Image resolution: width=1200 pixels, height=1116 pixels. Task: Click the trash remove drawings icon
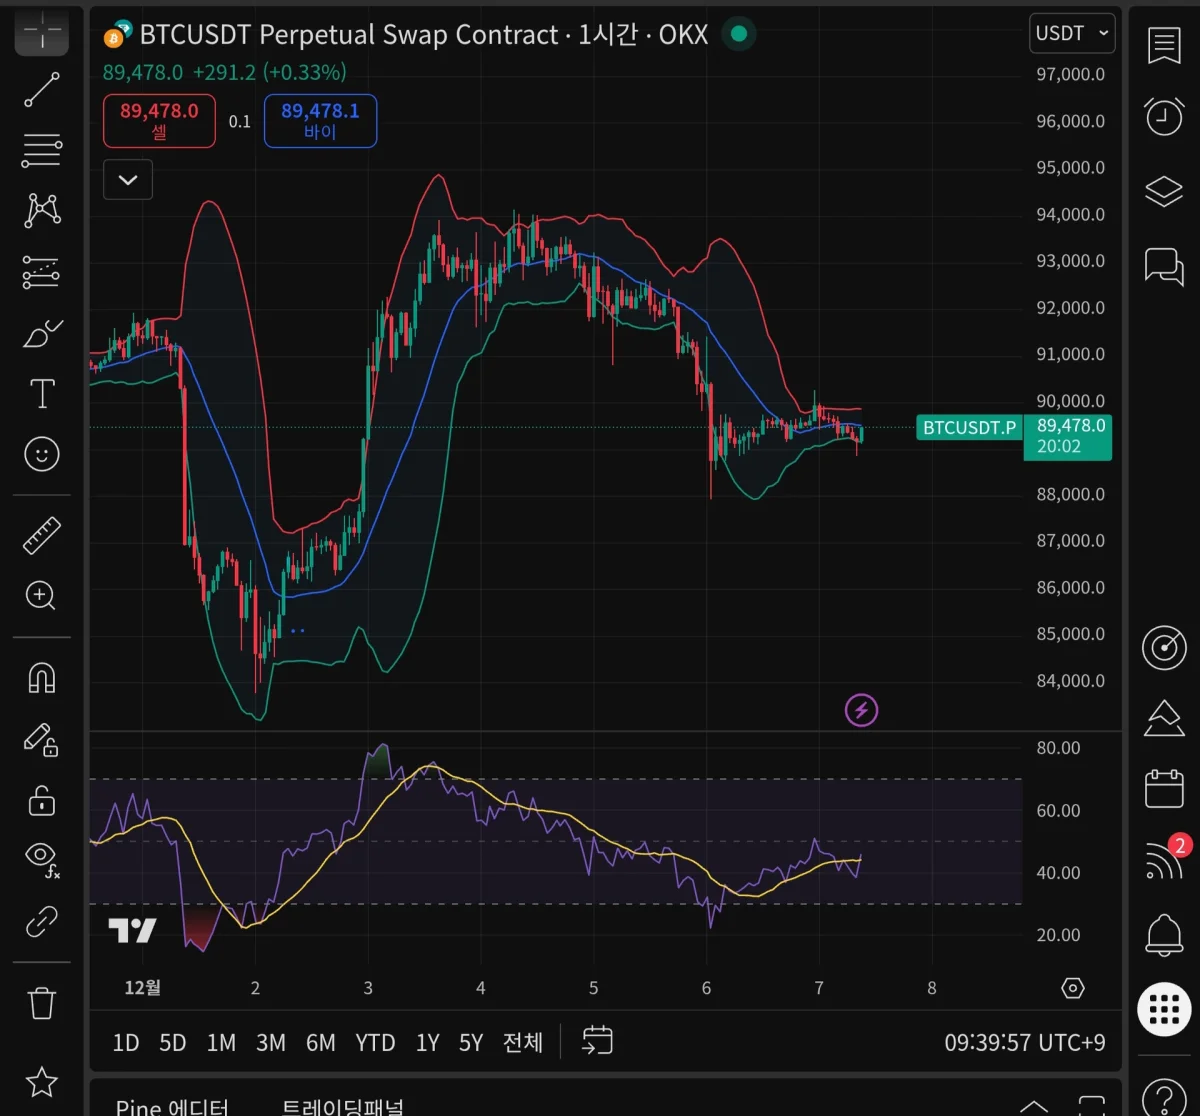pyautogui.click(x=42, y=1002)
